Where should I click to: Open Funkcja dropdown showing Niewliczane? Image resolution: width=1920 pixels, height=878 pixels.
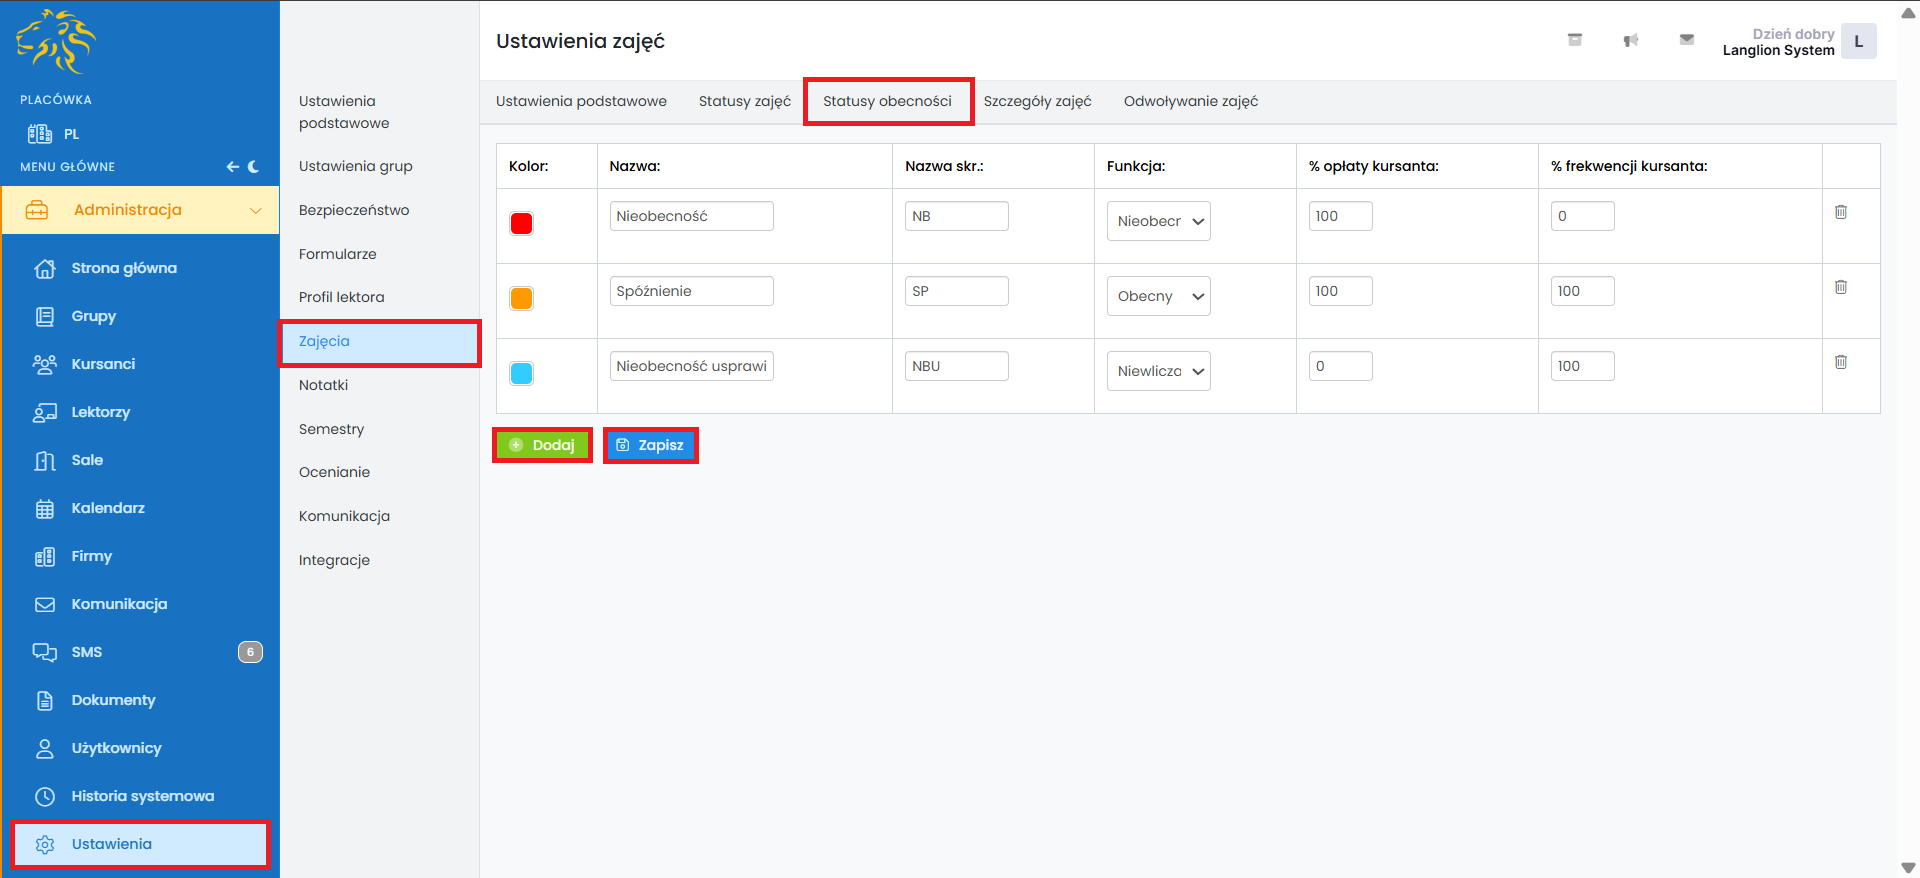[1158, 371]
